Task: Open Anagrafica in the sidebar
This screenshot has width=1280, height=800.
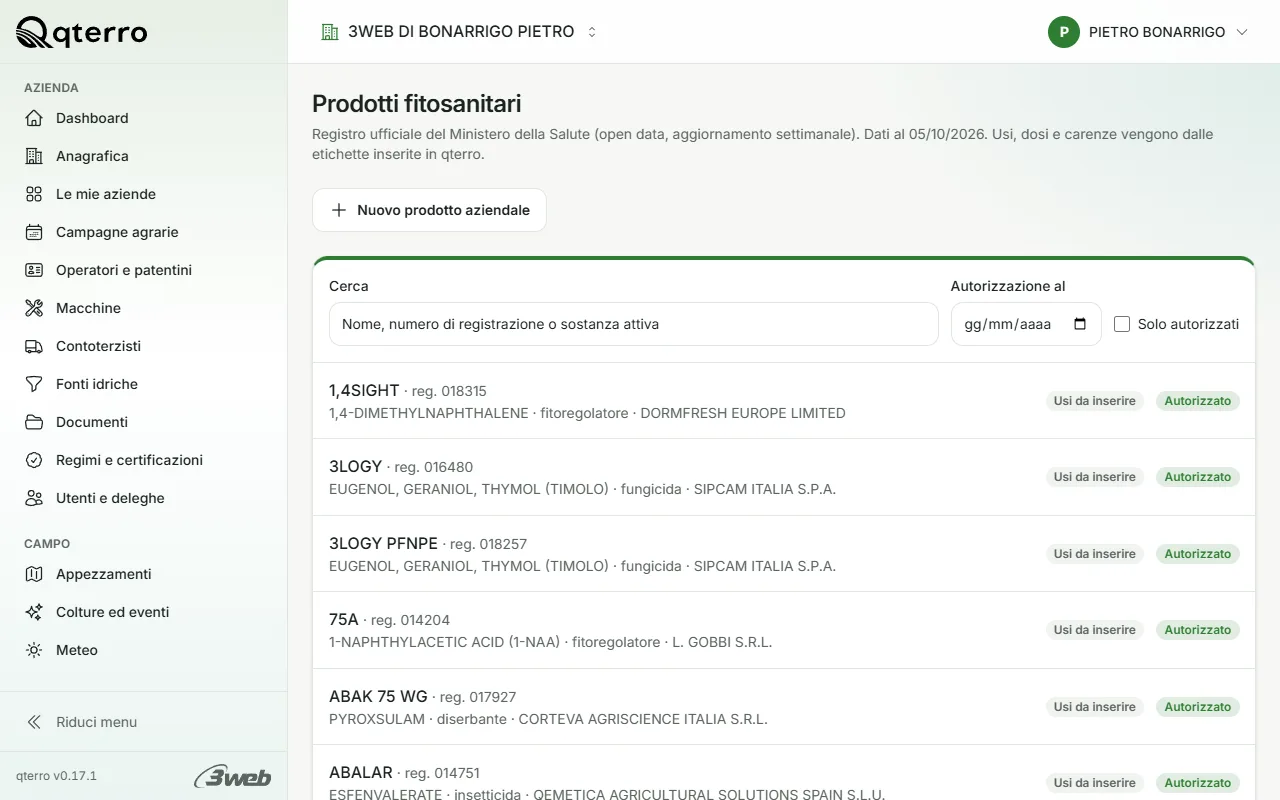Action: coord(144,156)
